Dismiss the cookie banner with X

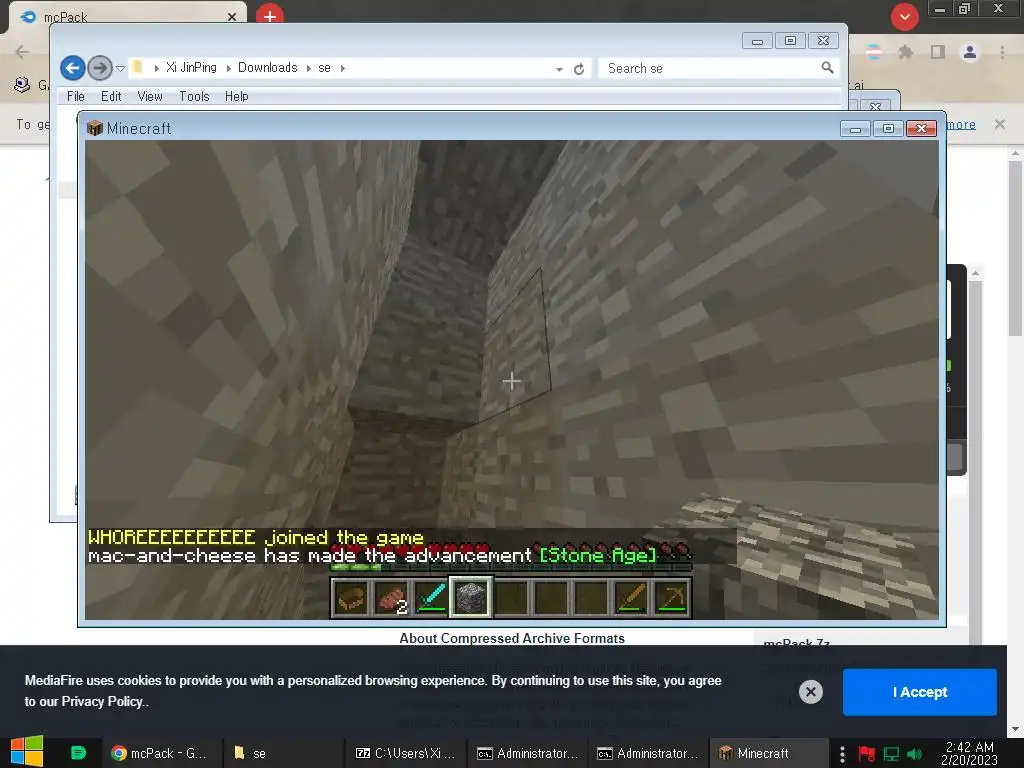coord(810,692)
